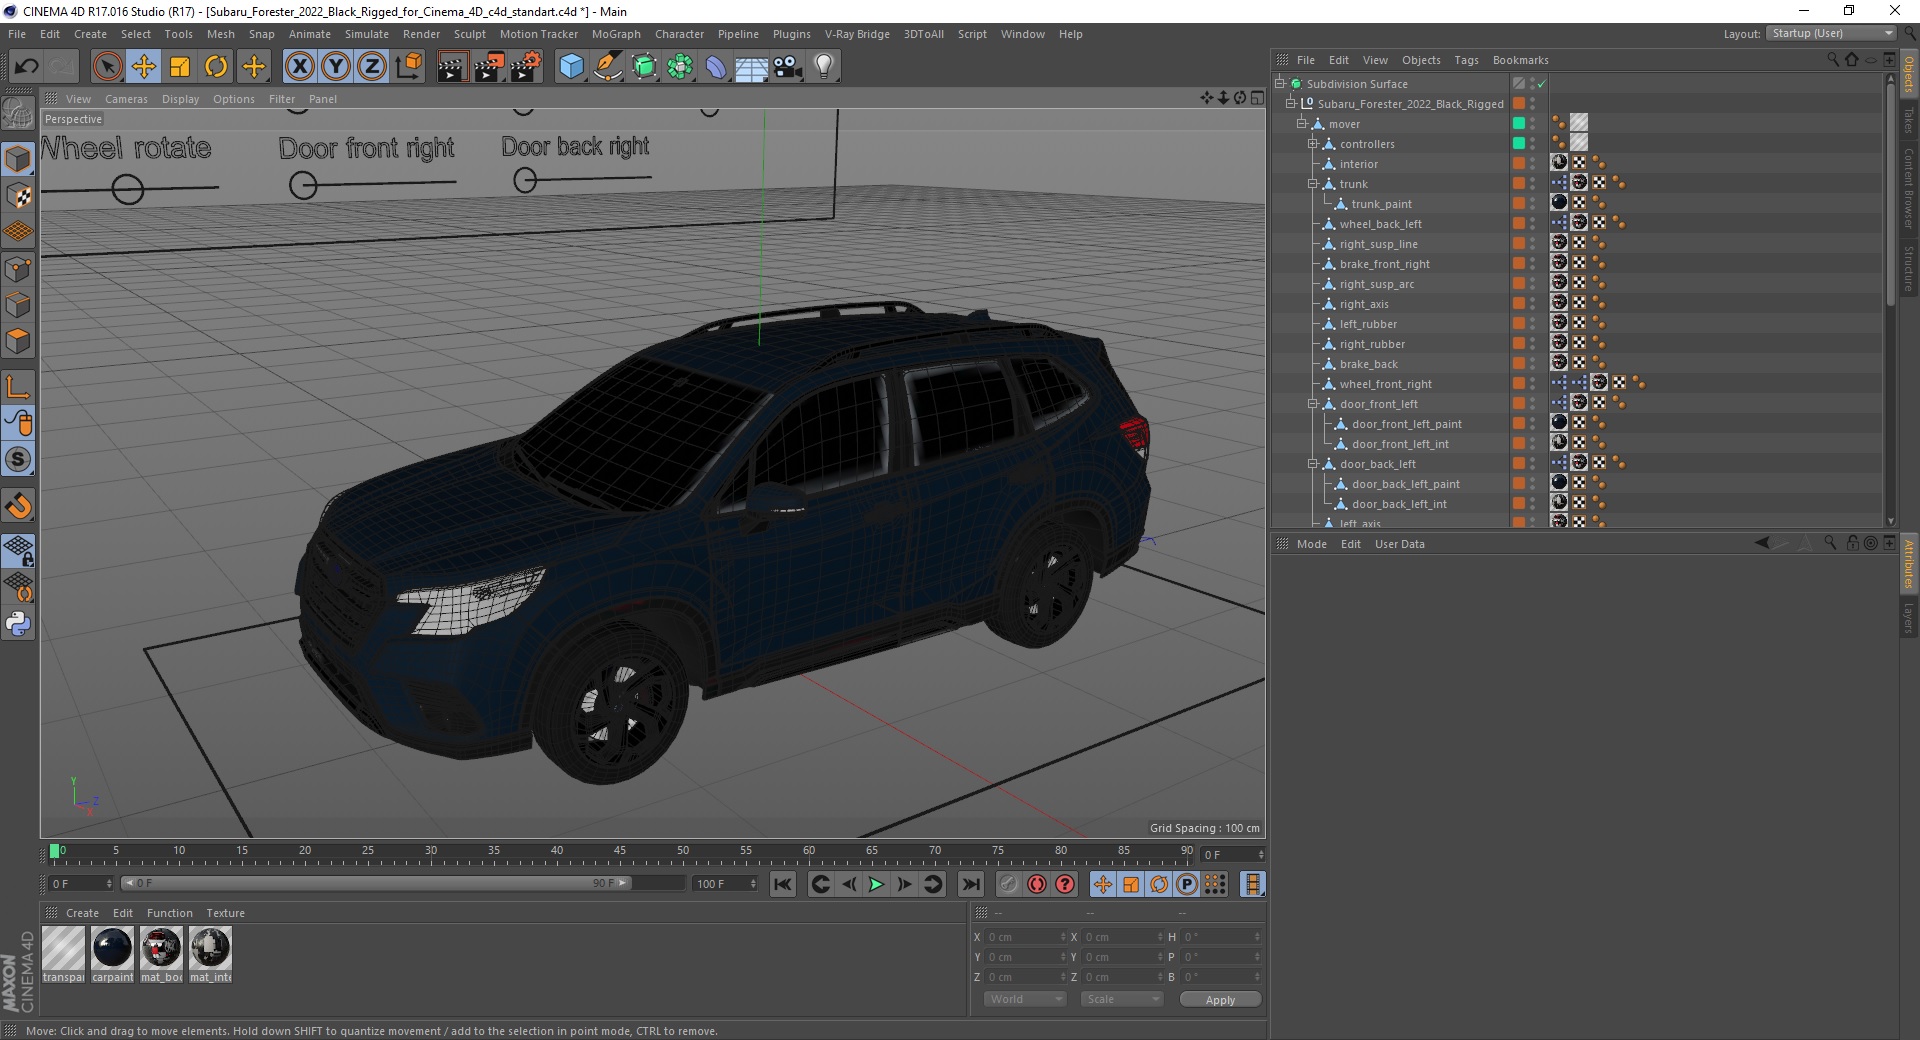Screen dimensions: 1920x1040
Task: Open Edit Render Settings
Action: coord(526,67)
